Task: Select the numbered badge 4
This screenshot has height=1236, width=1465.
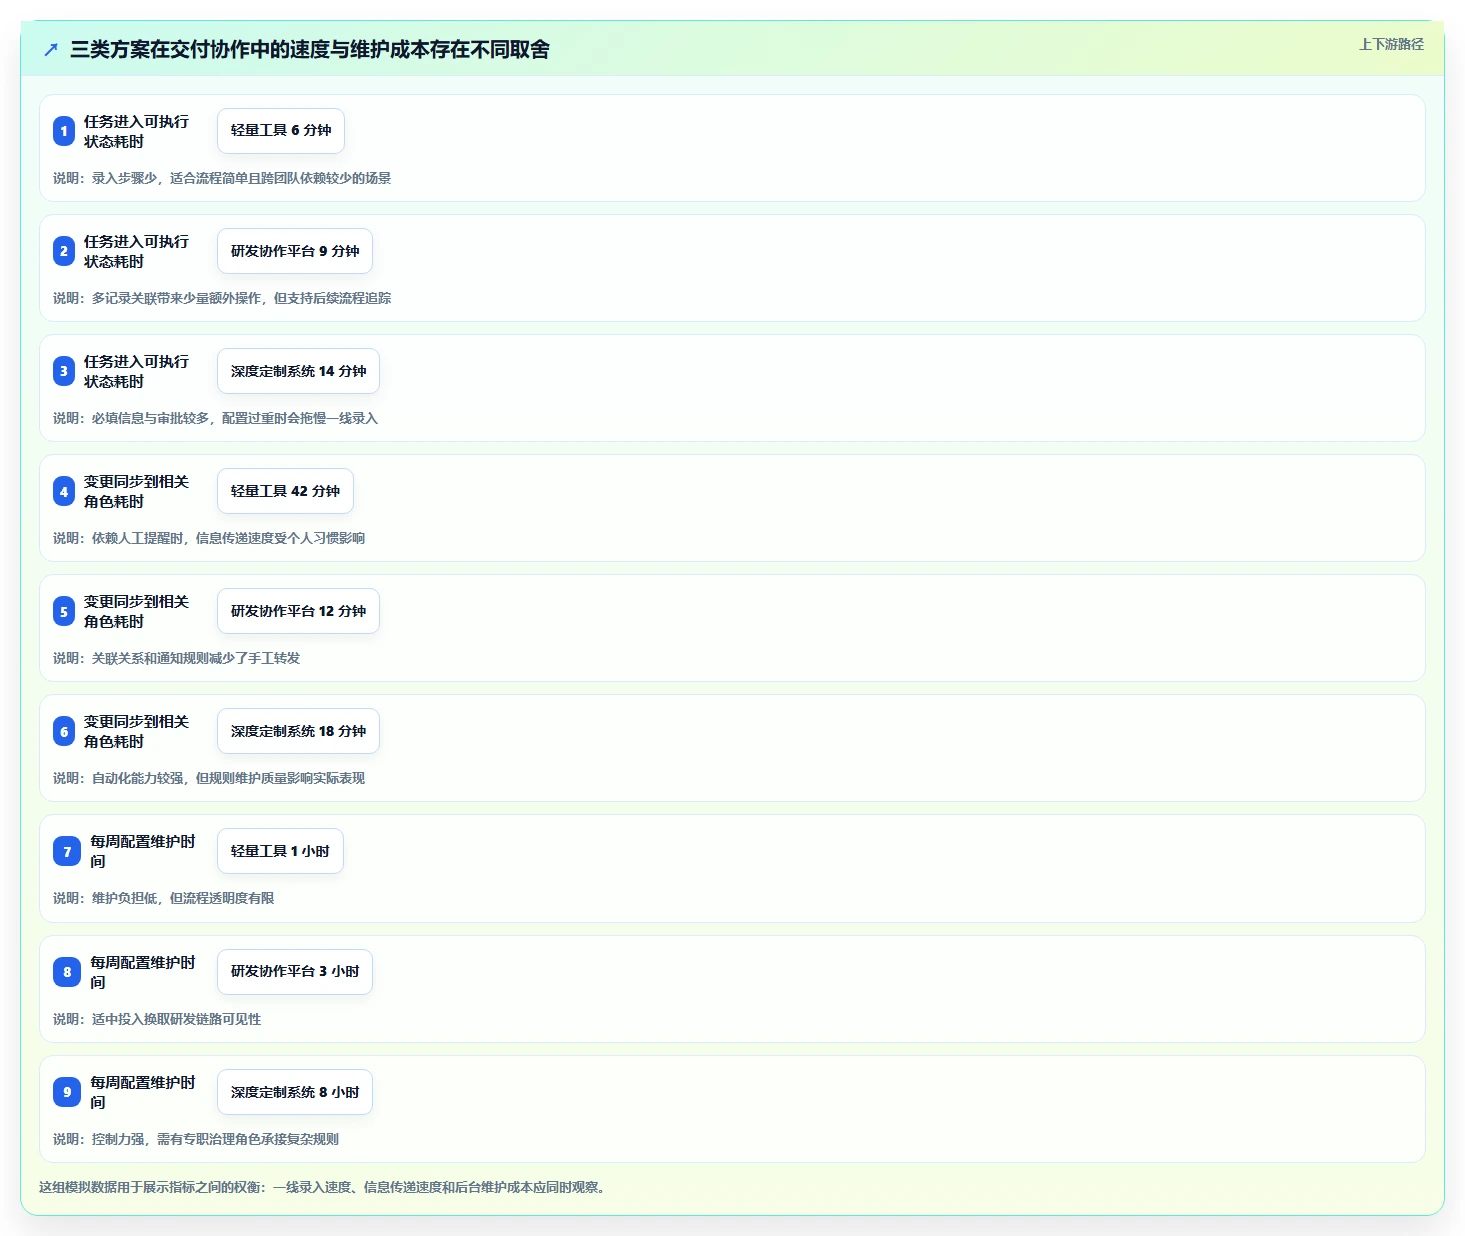Action: click(64, 491)
